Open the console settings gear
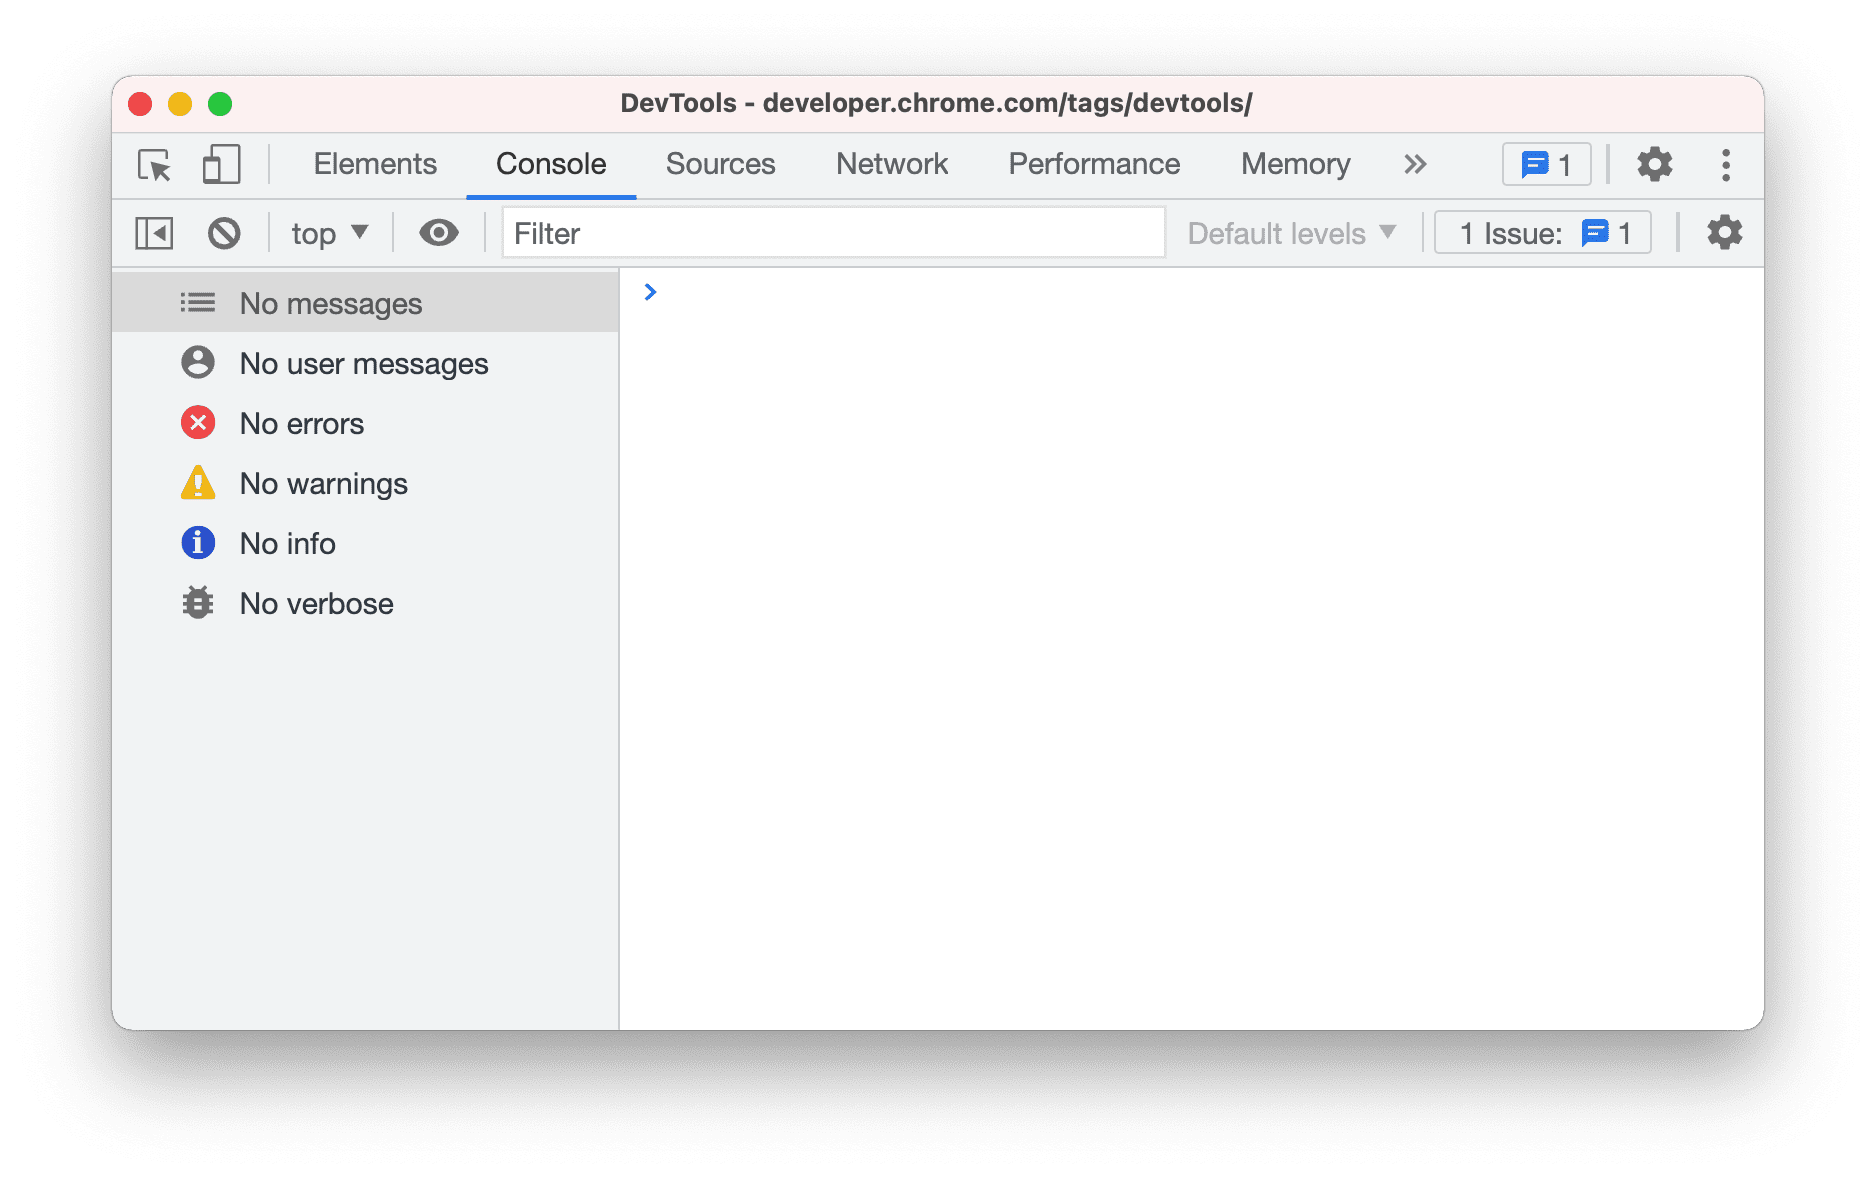 (1723, 232)
